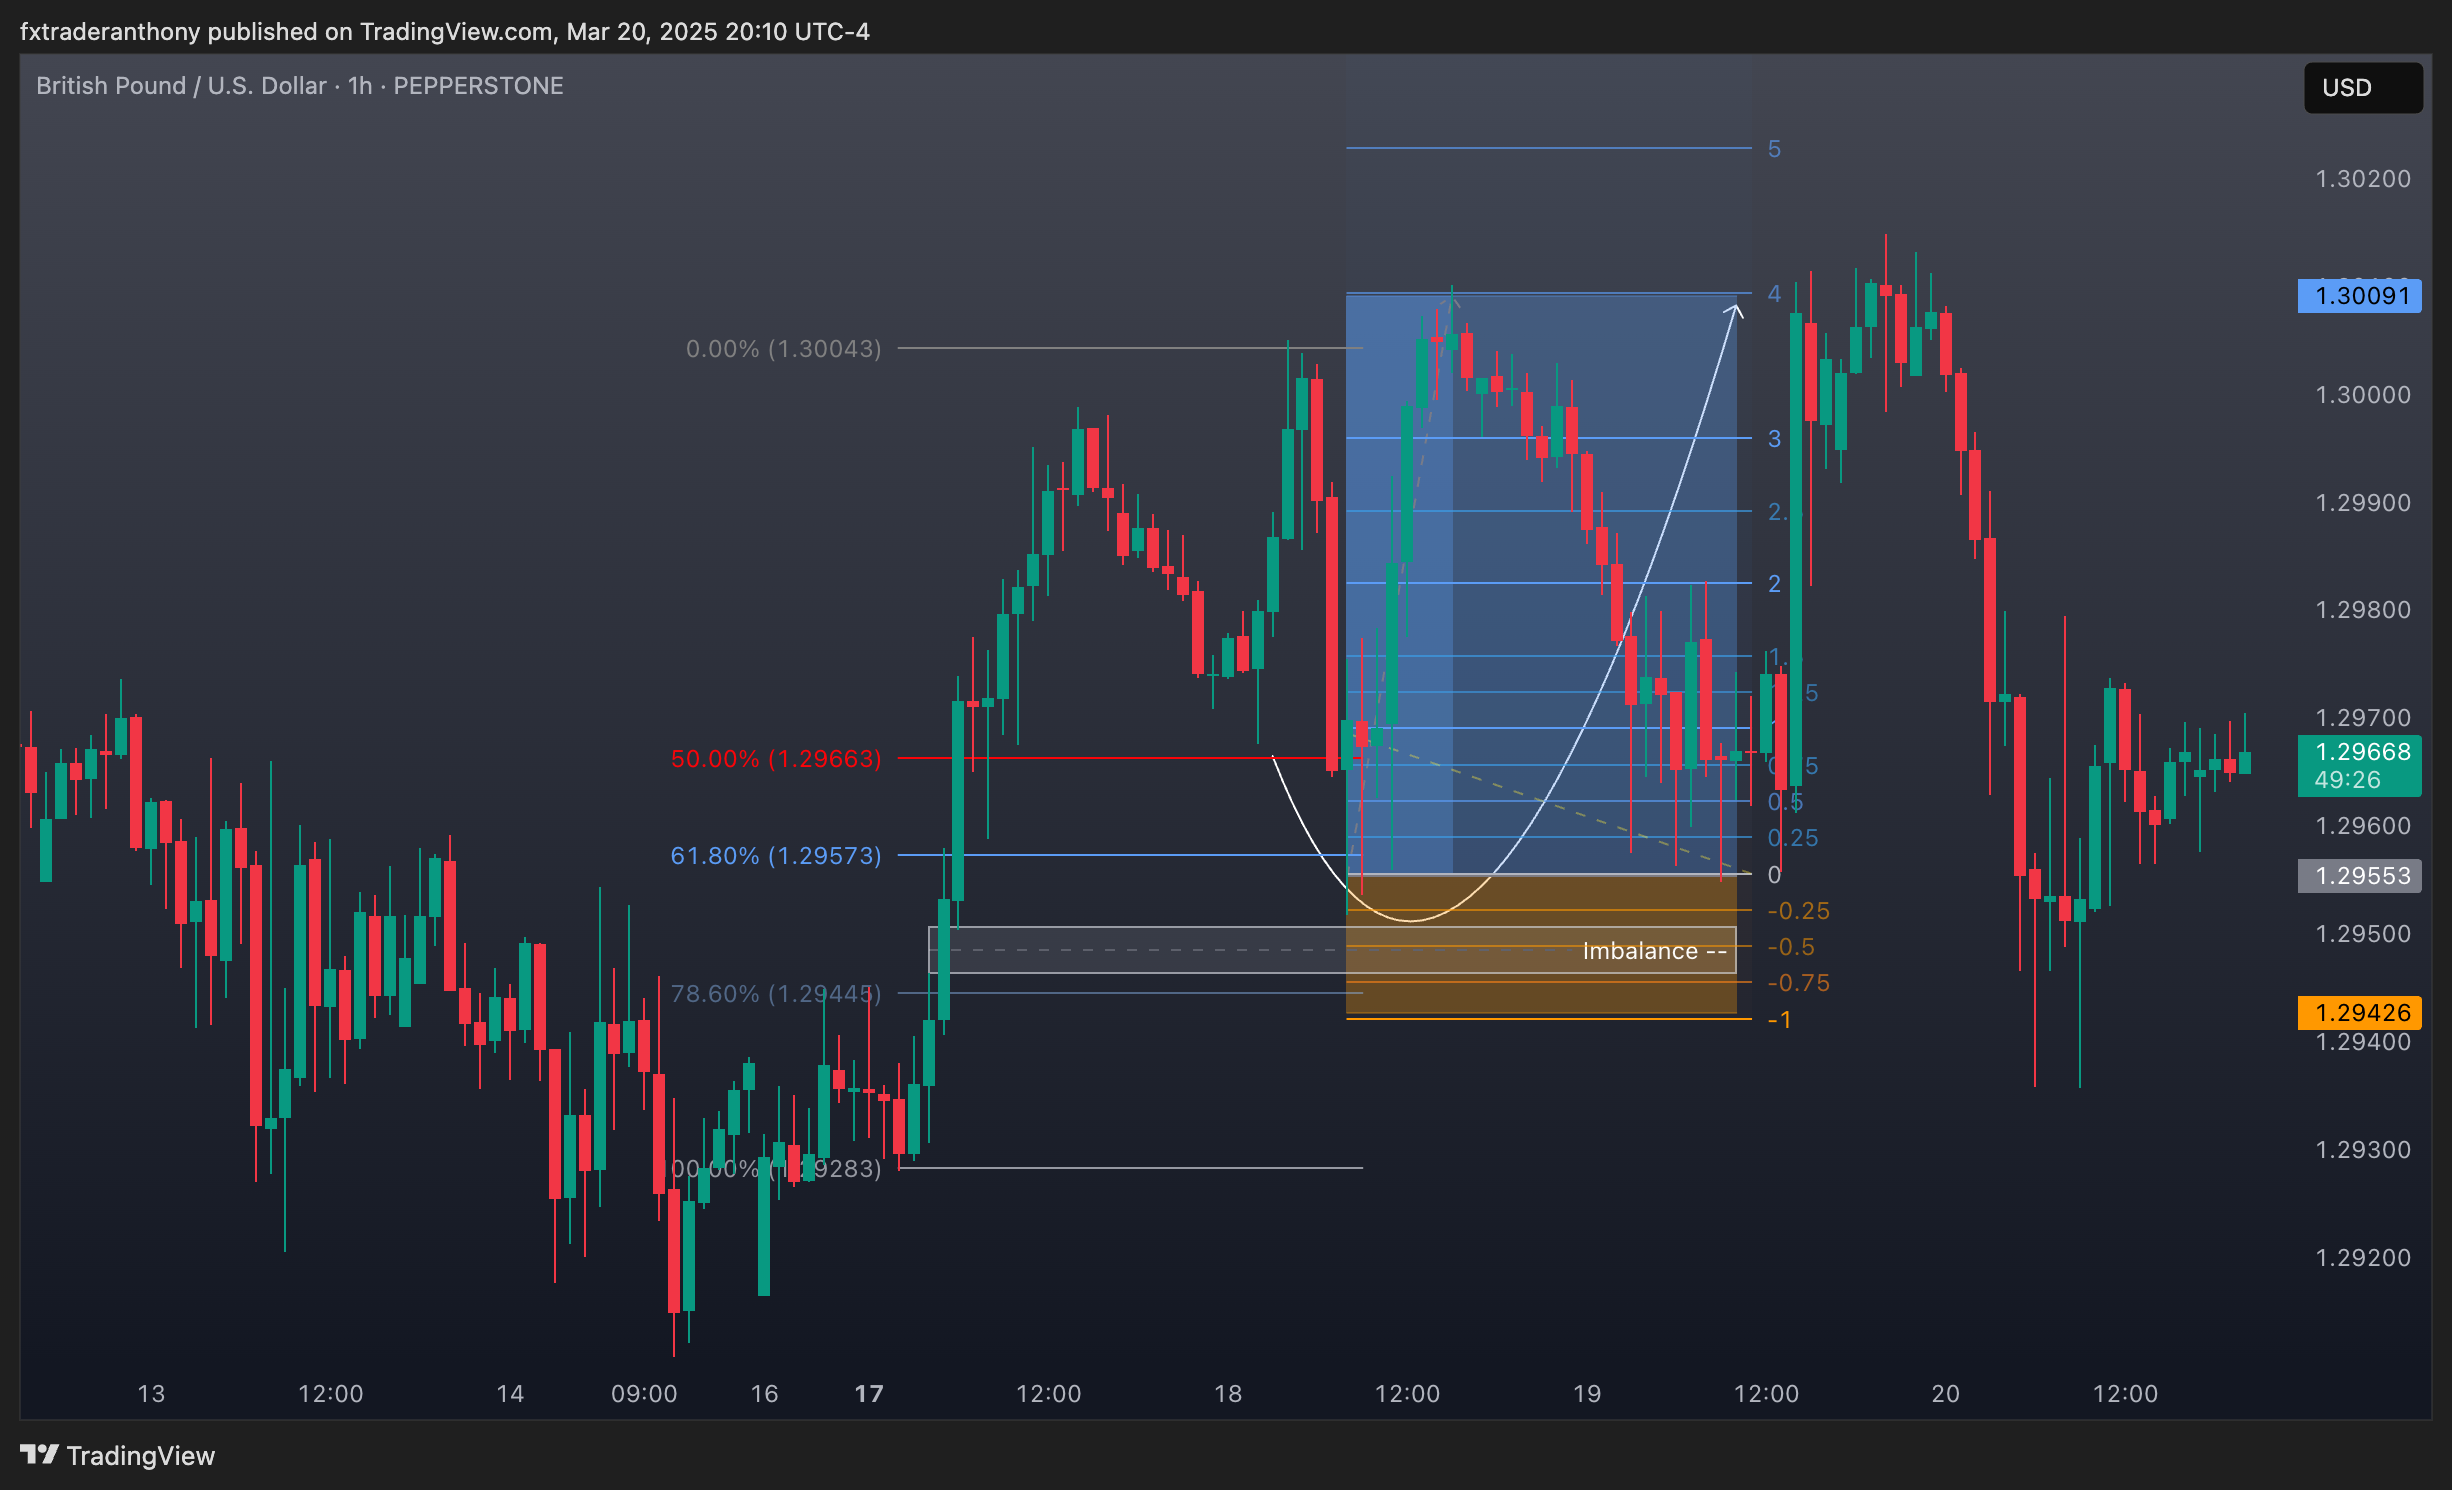
Task: Click the 13 date label on the time axis
Action: point(151,1394)
